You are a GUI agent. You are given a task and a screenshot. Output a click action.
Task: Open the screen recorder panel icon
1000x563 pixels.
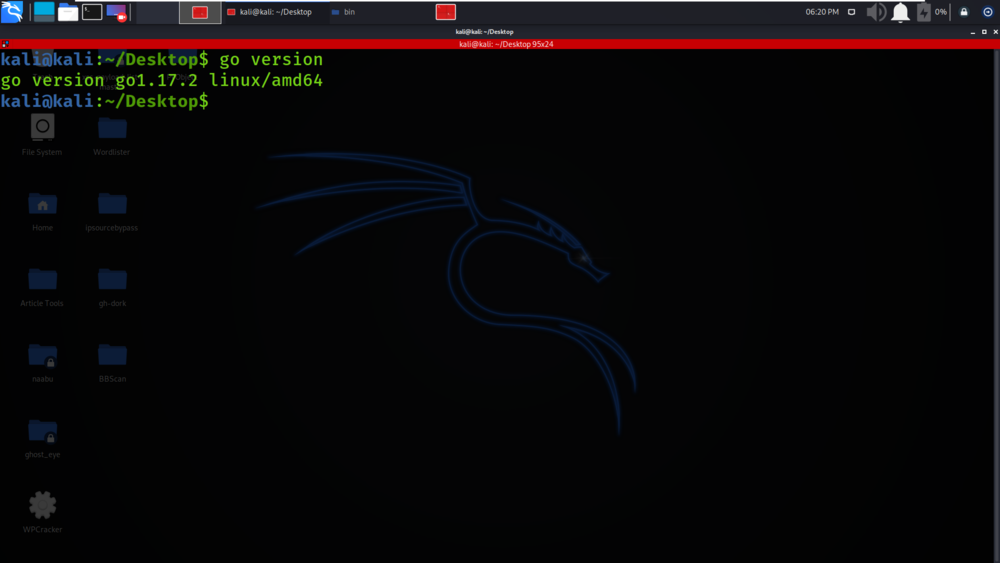click(117, 12)
